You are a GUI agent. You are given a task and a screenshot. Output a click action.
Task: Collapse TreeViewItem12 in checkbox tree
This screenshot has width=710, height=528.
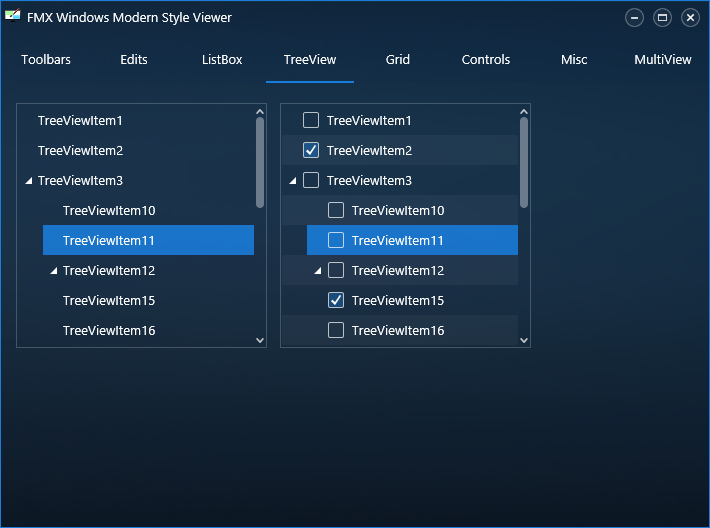(317, 271)
